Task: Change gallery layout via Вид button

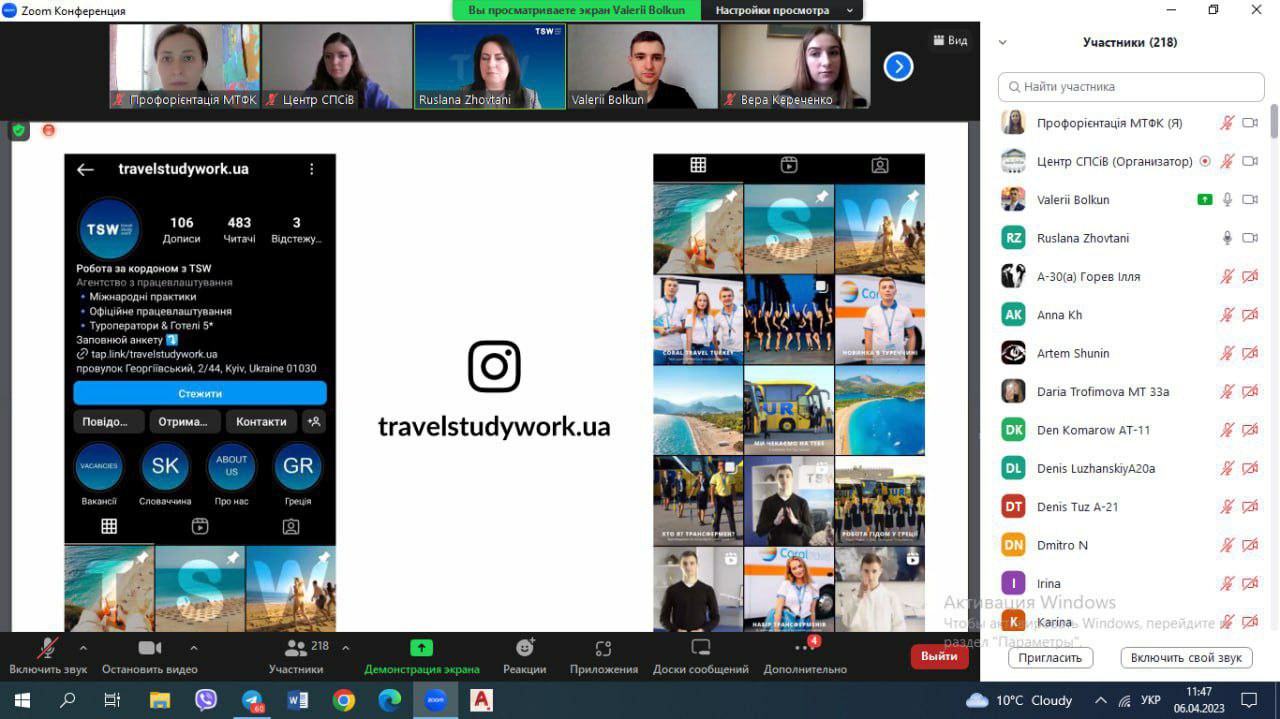Action: (x=950, y=40)
